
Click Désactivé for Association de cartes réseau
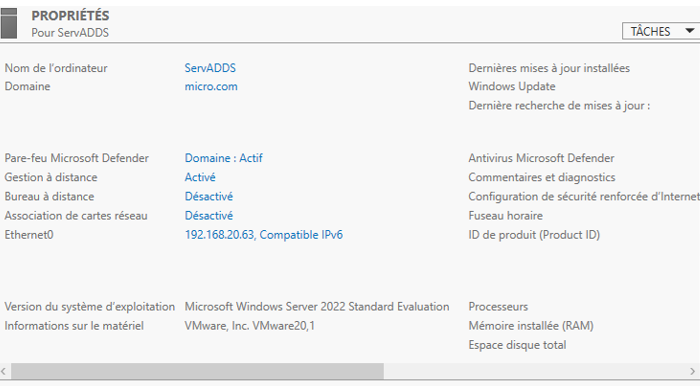click(209, 216)
